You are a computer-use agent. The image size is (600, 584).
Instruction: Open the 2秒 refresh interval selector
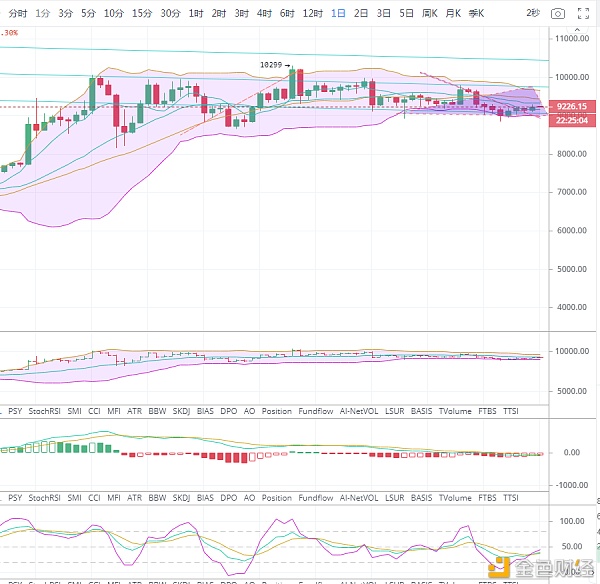pyautogui.click(x=533, y=13)
